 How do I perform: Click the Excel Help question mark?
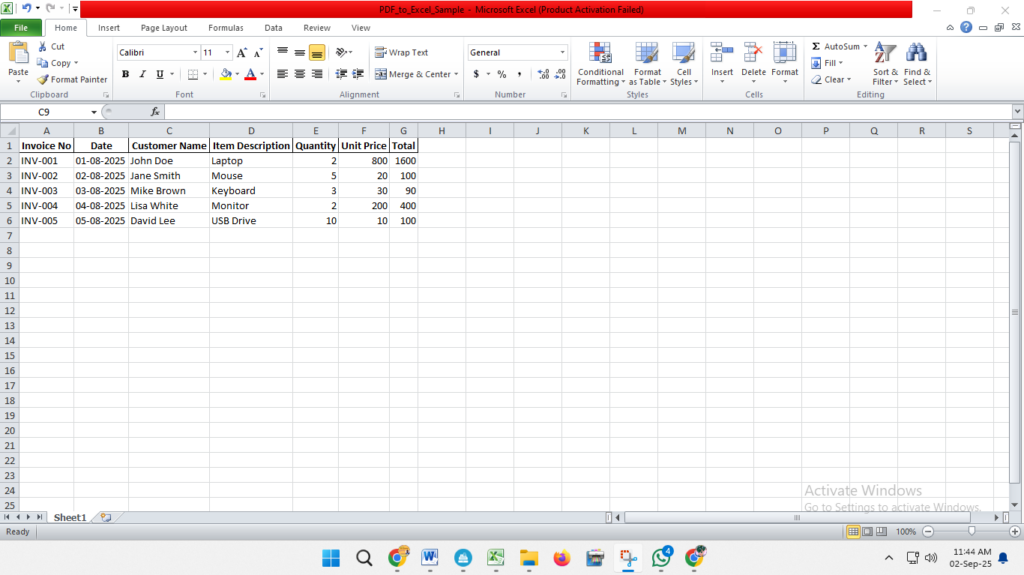coord(966,27)
